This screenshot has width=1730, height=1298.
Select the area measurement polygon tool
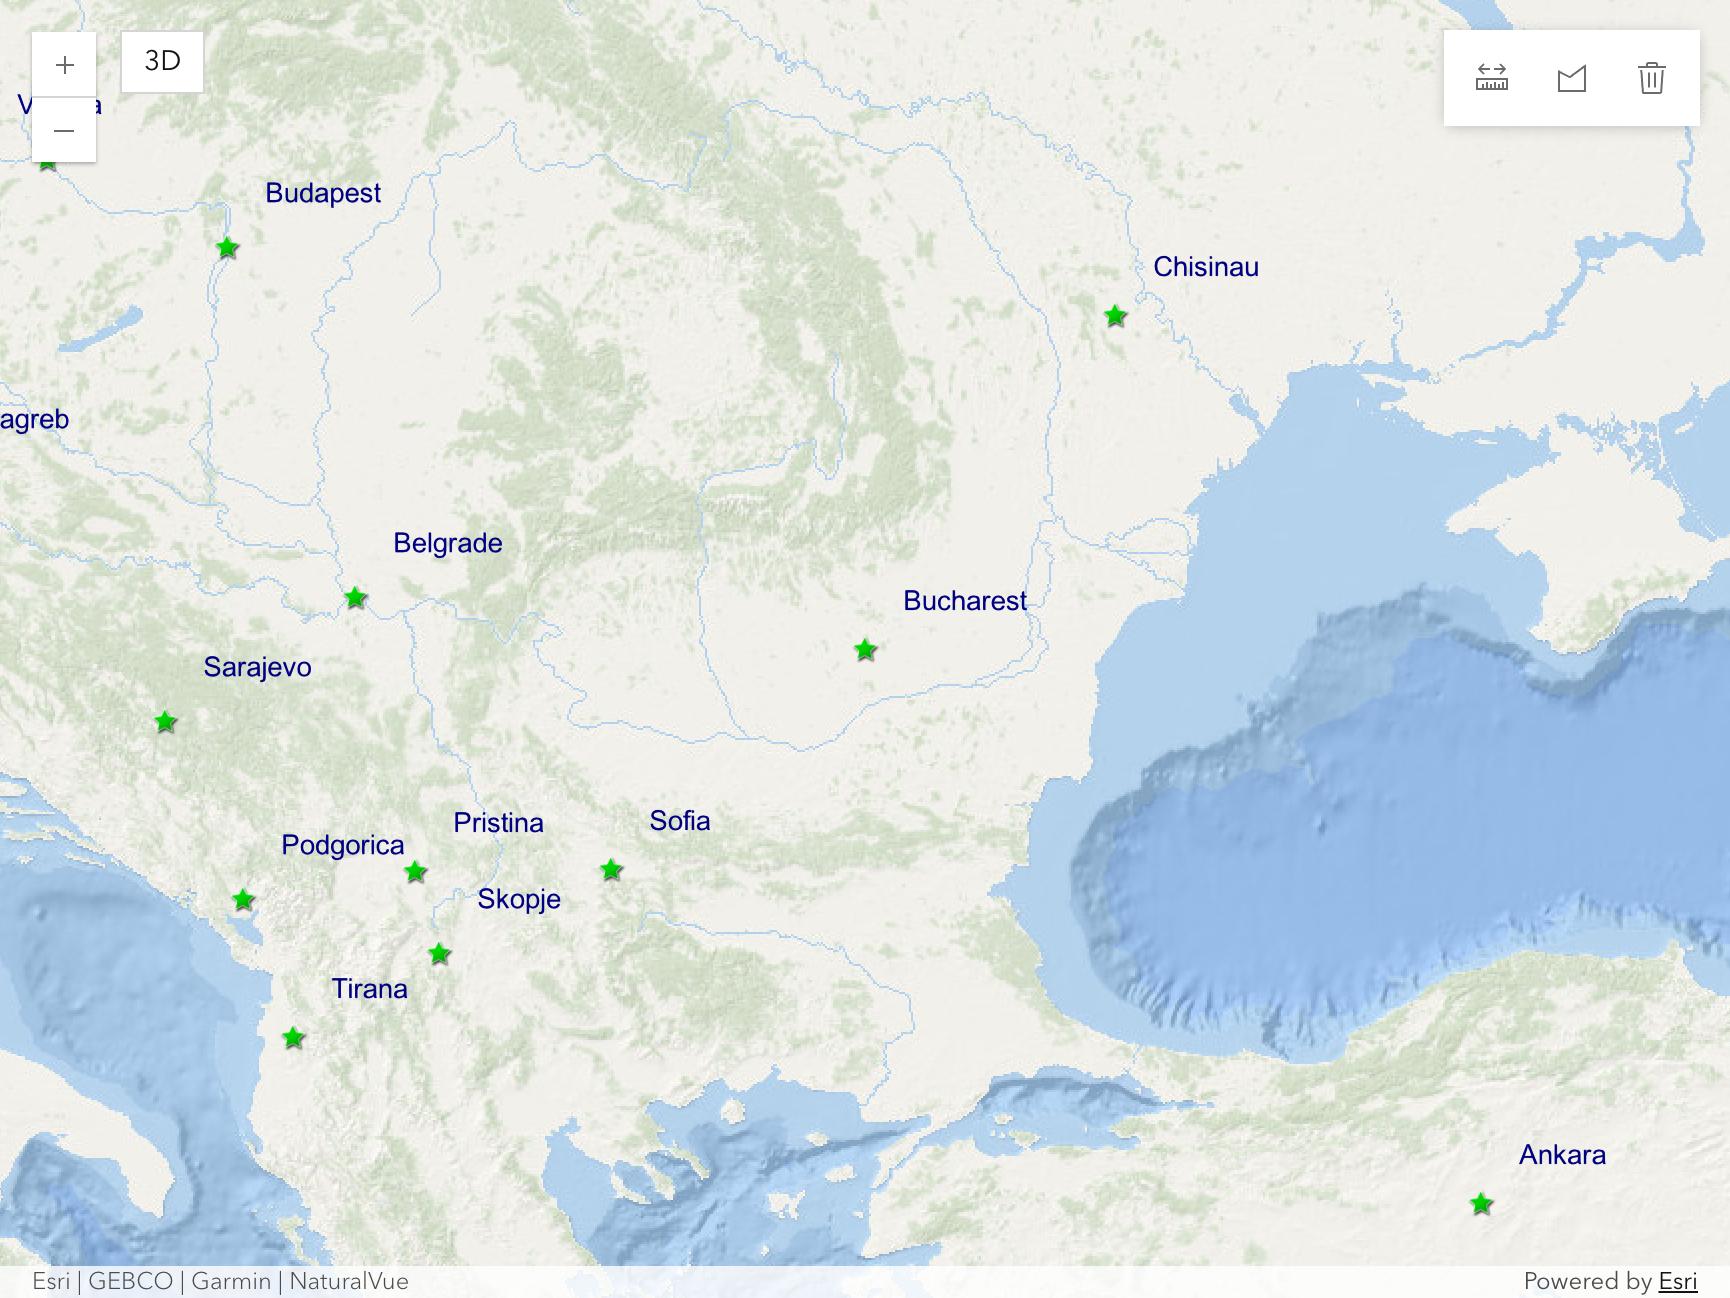pyautogui.click(x=1571, y=78)
